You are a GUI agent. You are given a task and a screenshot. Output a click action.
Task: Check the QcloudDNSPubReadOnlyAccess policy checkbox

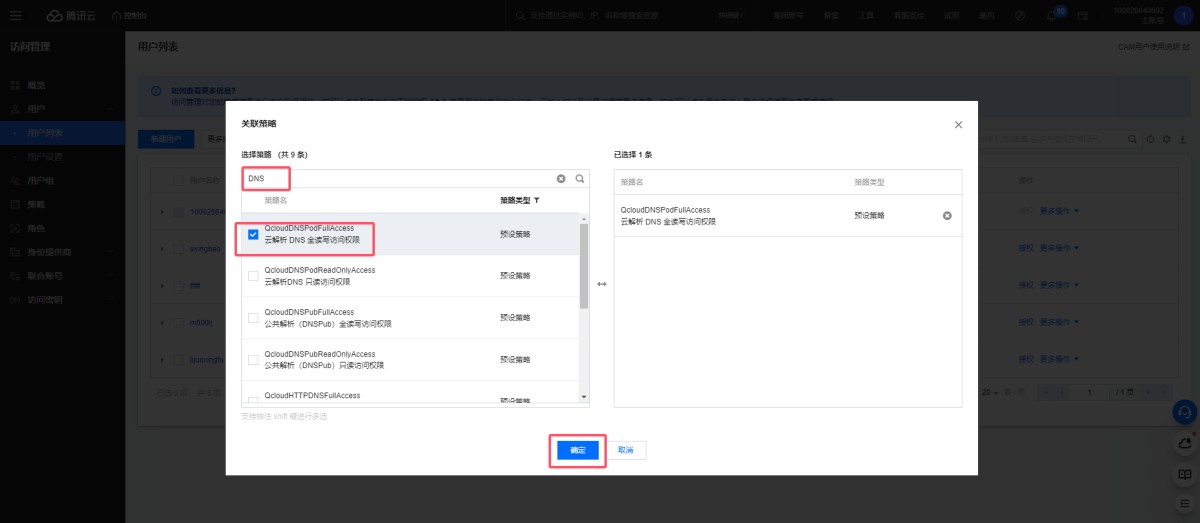coord(253,360)
